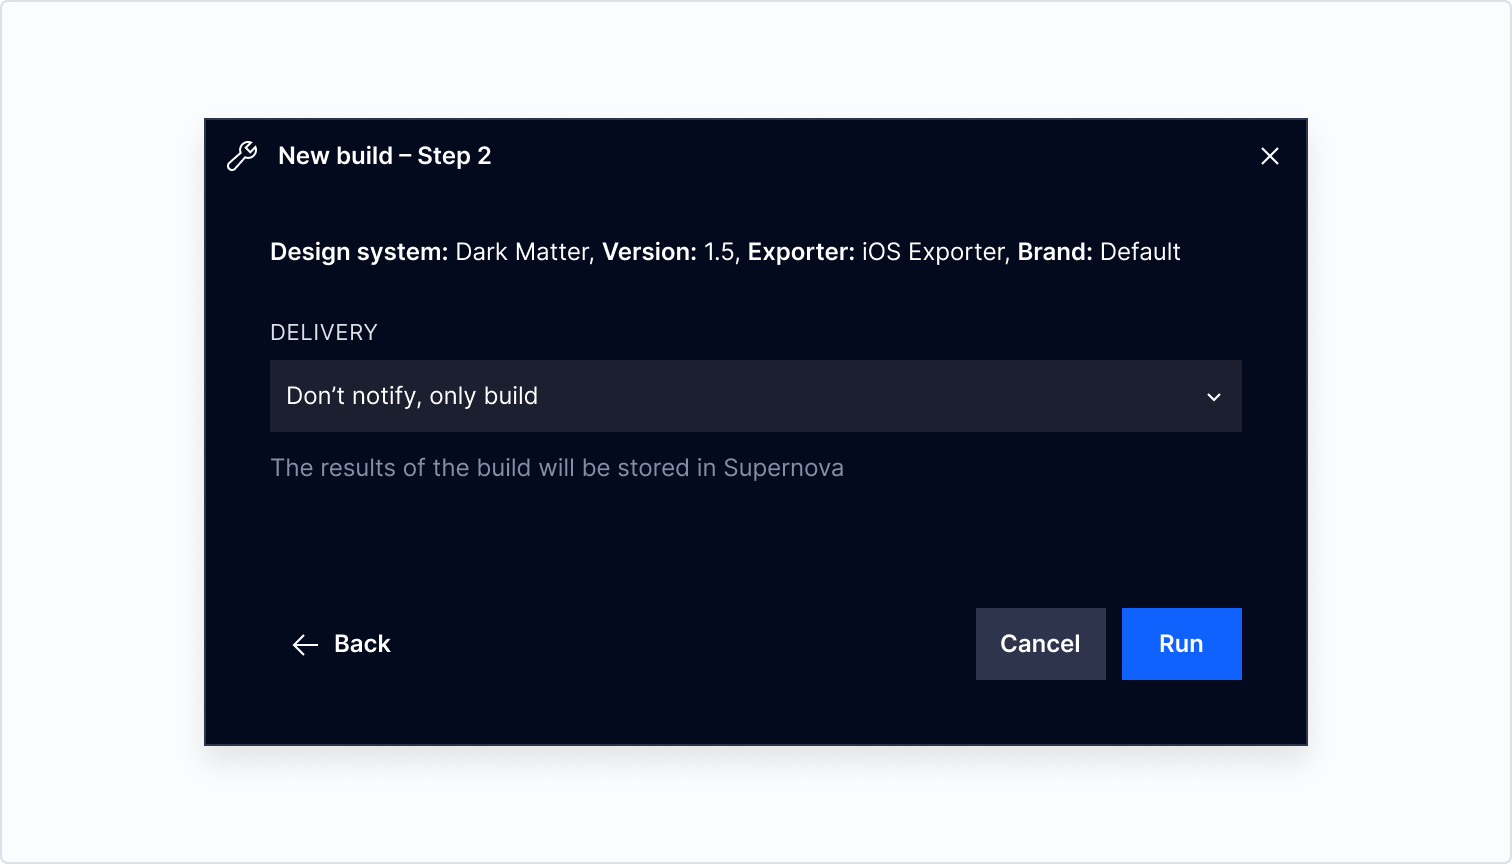This screenshot has width=1512, height=865.
Task: Open the "Don't notify, only build" selector
Action: pyautogui.click(x=756, y=396)
